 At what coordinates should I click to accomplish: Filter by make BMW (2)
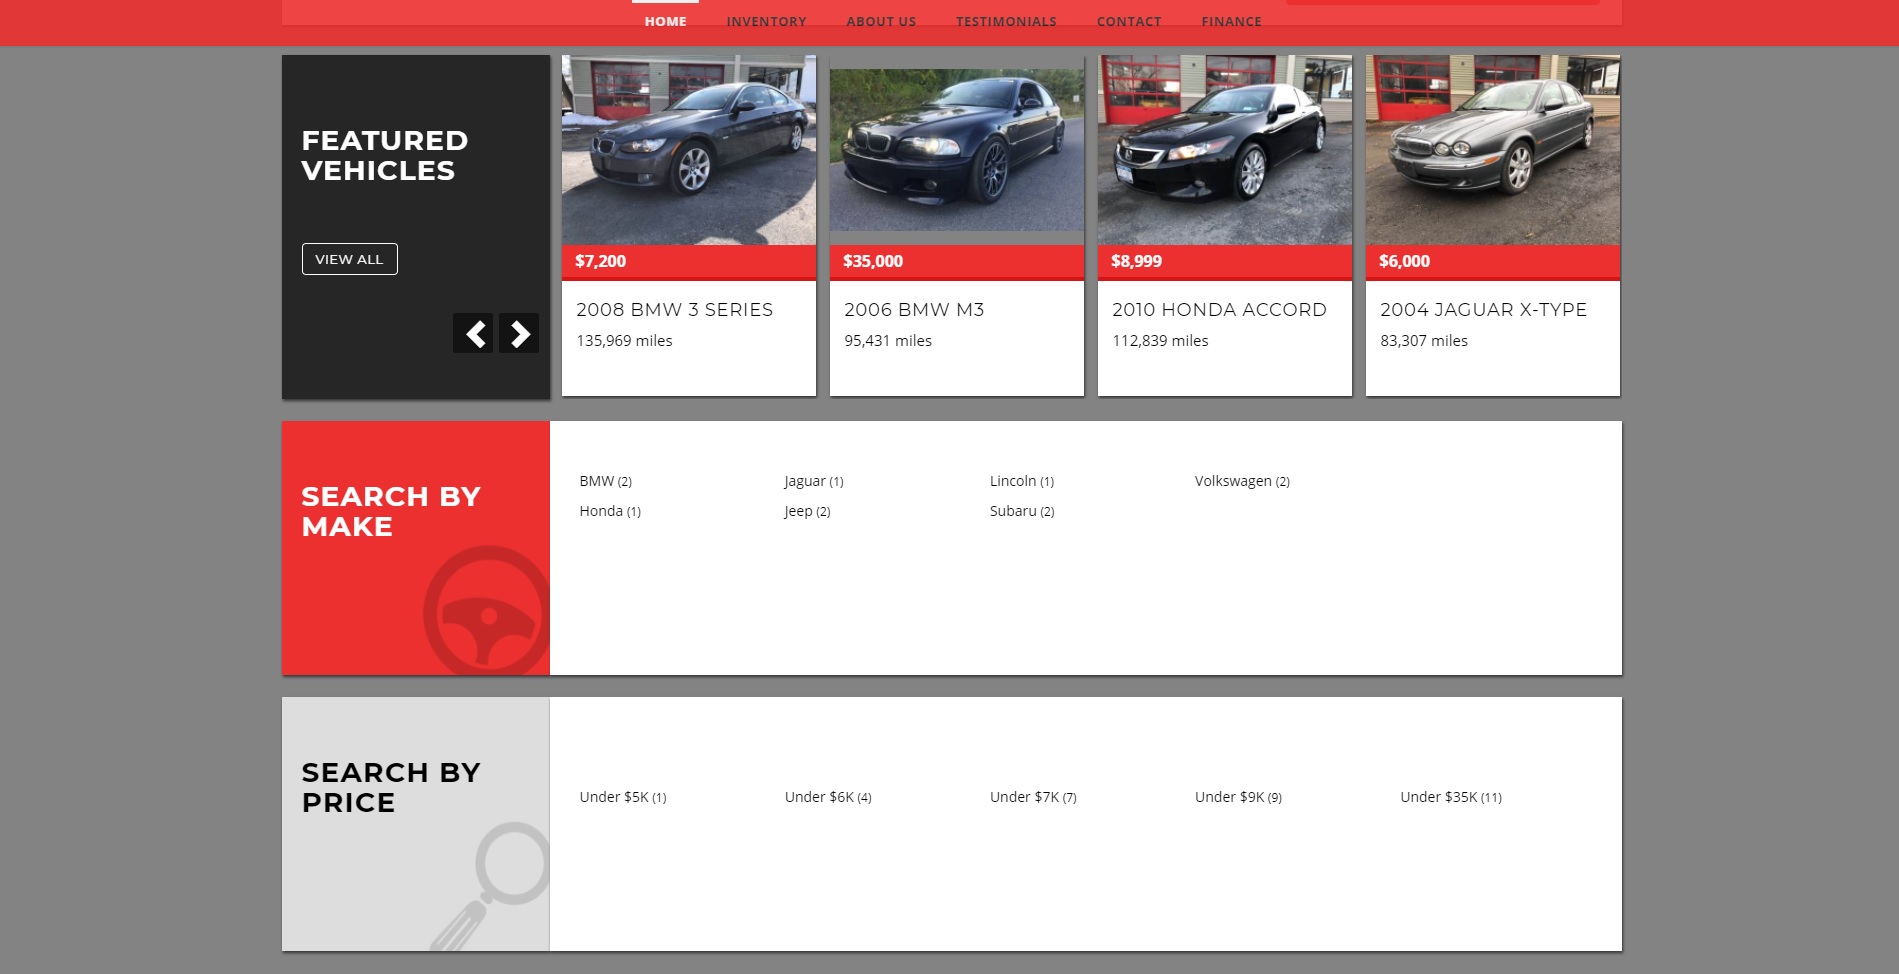[x=606, y=481]
